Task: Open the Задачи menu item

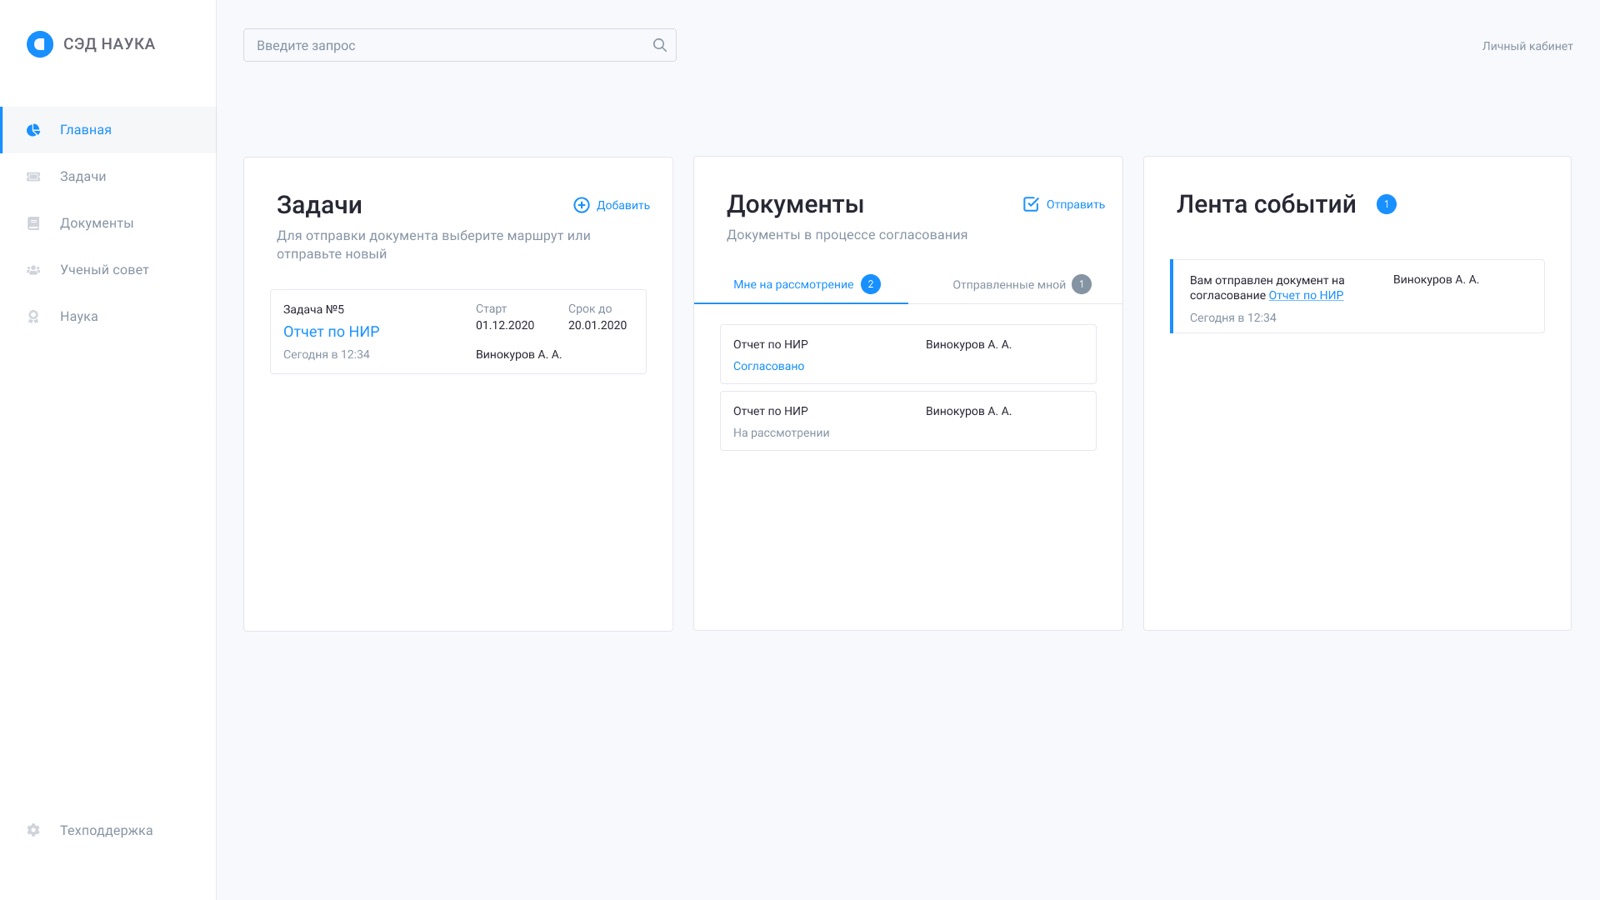Action: (x=108, y=177)
